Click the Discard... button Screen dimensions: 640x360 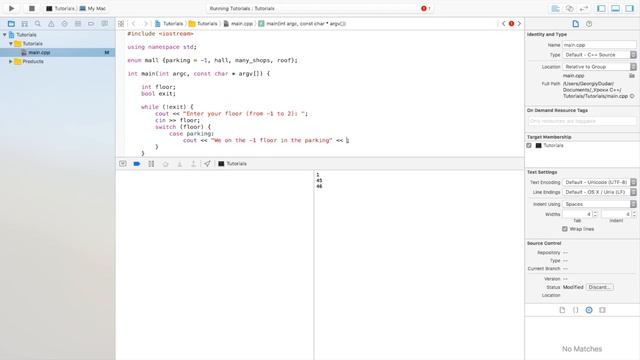coord(600,287)
